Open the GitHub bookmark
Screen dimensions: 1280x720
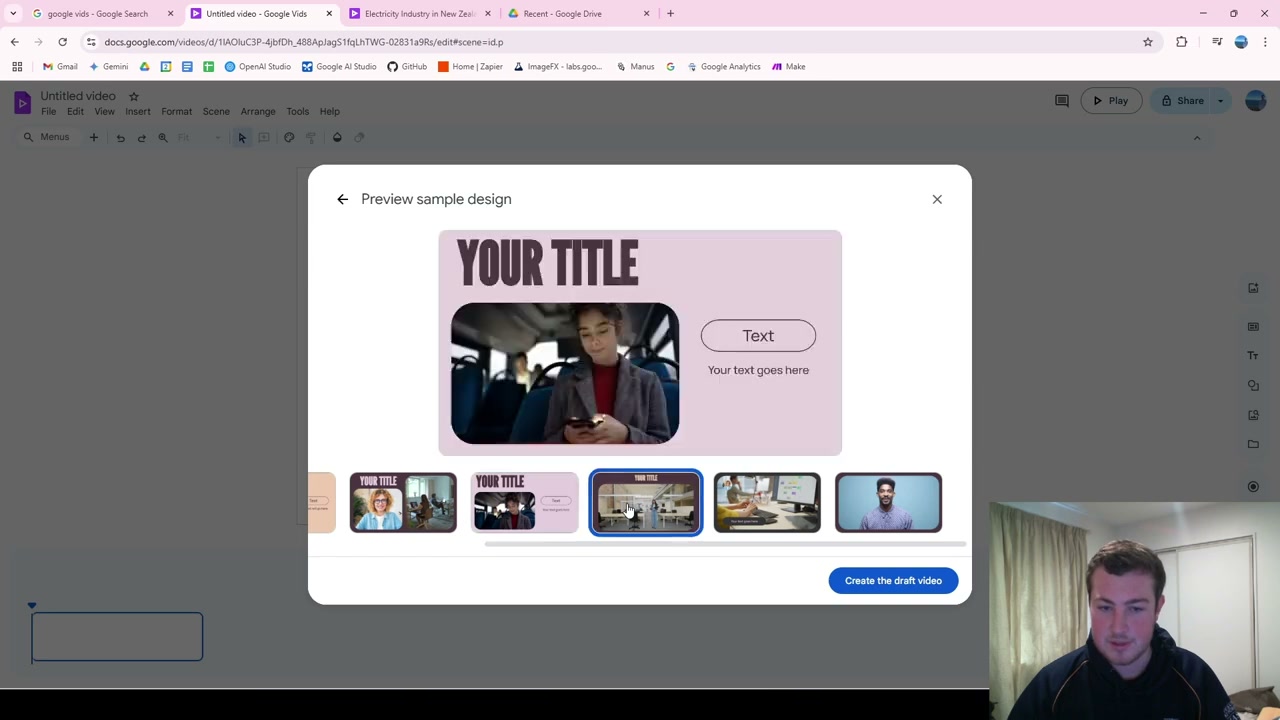click(x=407, y=67)
